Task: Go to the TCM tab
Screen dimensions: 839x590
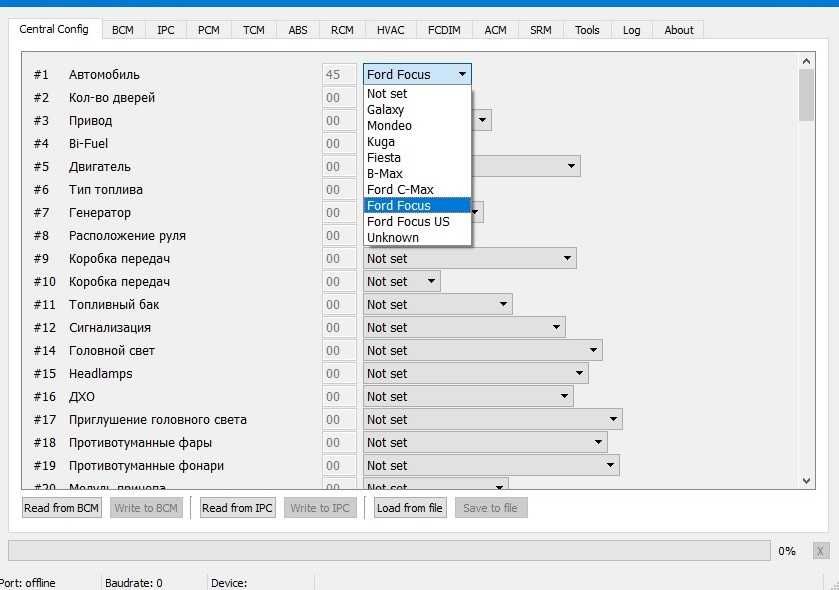Action: tap(254, 30)
